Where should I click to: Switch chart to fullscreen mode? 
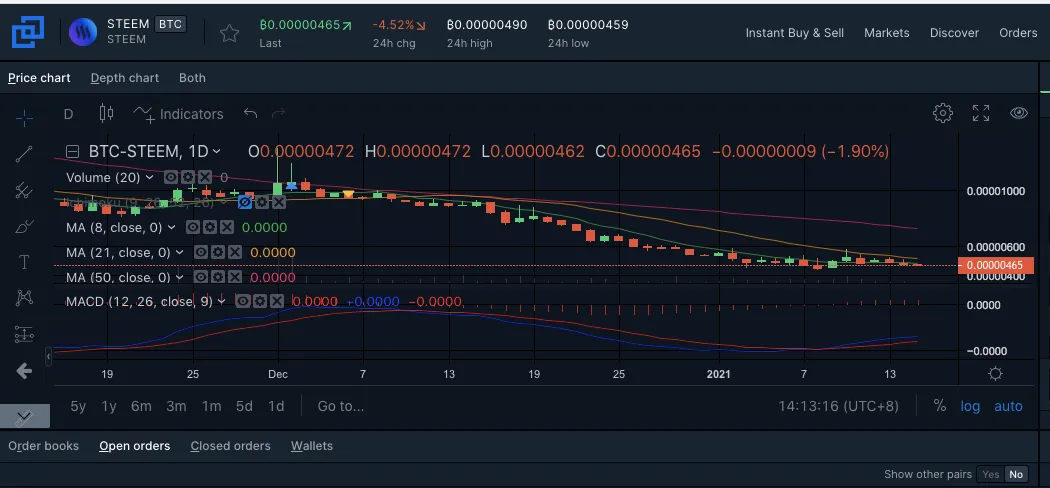tap(981, 113)
